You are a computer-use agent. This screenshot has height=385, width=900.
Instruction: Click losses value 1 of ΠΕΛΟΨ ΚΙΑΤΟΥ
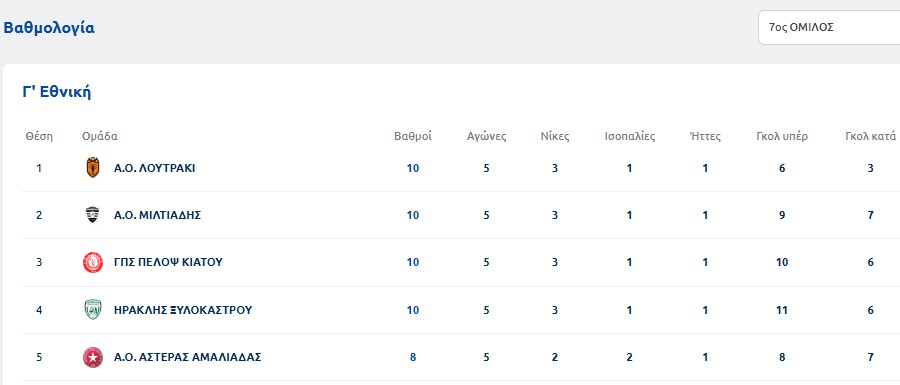pos(705,262)
